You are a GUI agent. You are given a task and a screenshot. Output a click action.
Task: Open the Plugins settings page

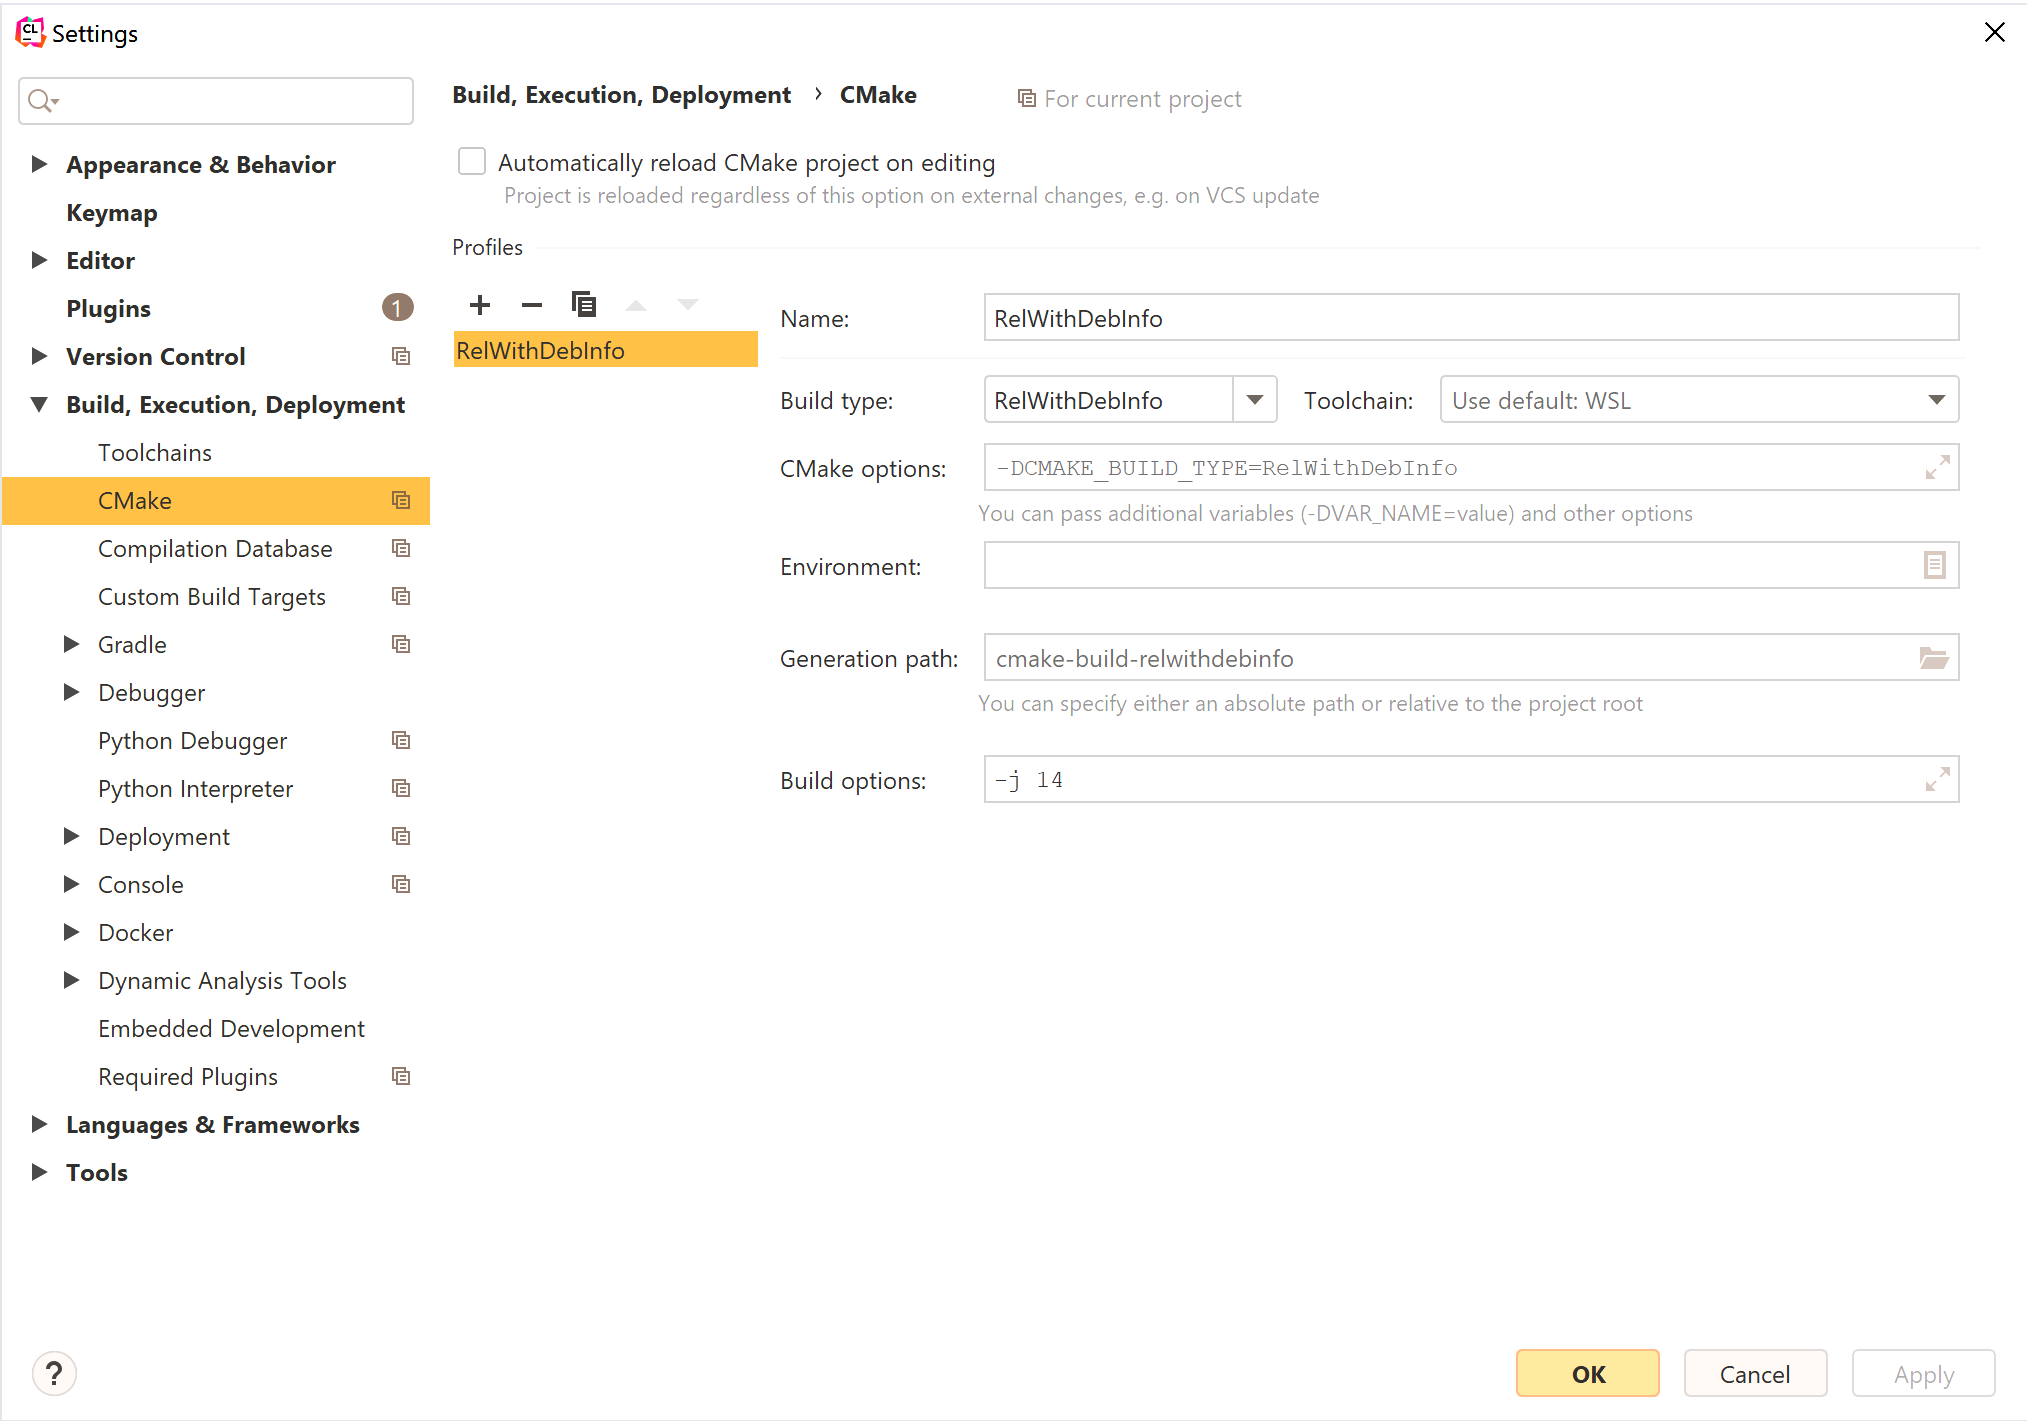click(108, 309)
